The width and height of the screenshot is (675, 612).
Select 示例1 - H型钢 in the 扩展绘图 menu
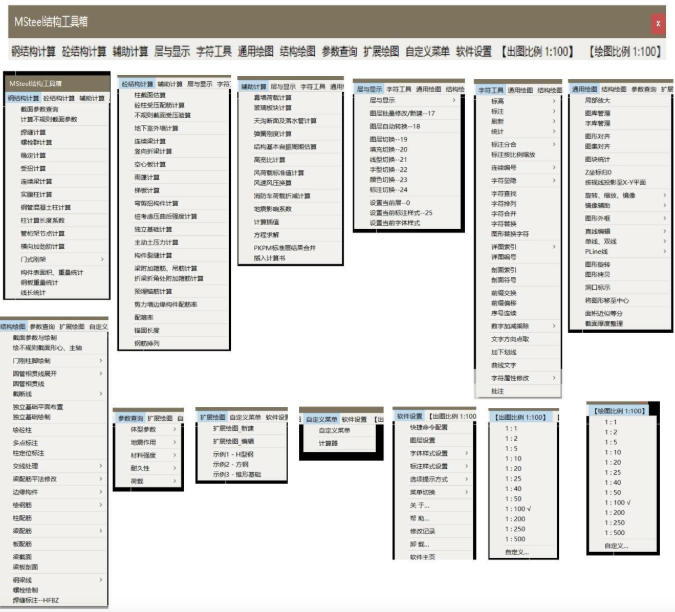[232, 452]
